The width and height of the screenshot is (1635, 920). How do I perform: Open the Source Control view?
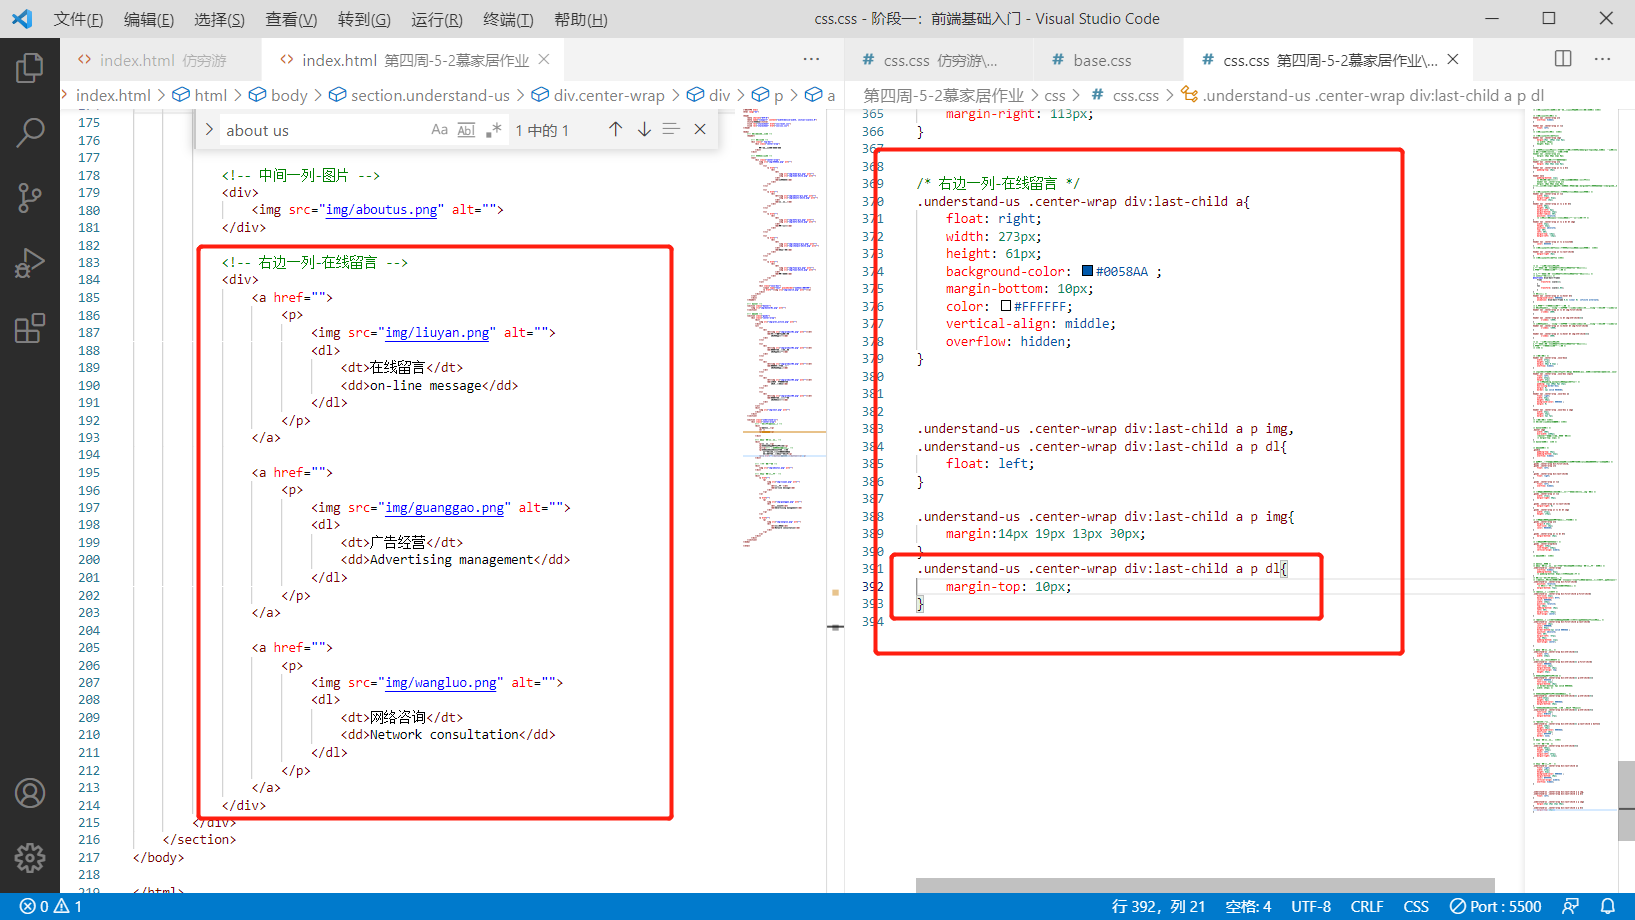[30, 197]
